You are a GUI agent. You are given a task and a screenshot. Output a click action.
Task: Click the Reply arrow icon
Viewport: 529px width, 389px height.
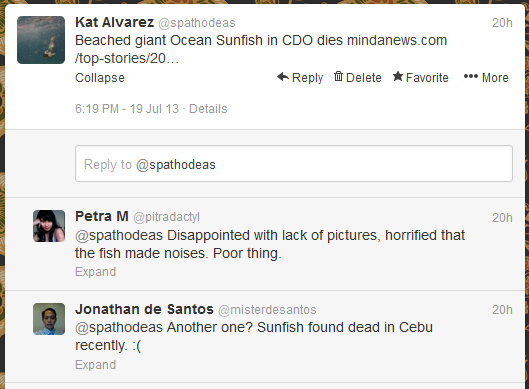coord(283,77)
